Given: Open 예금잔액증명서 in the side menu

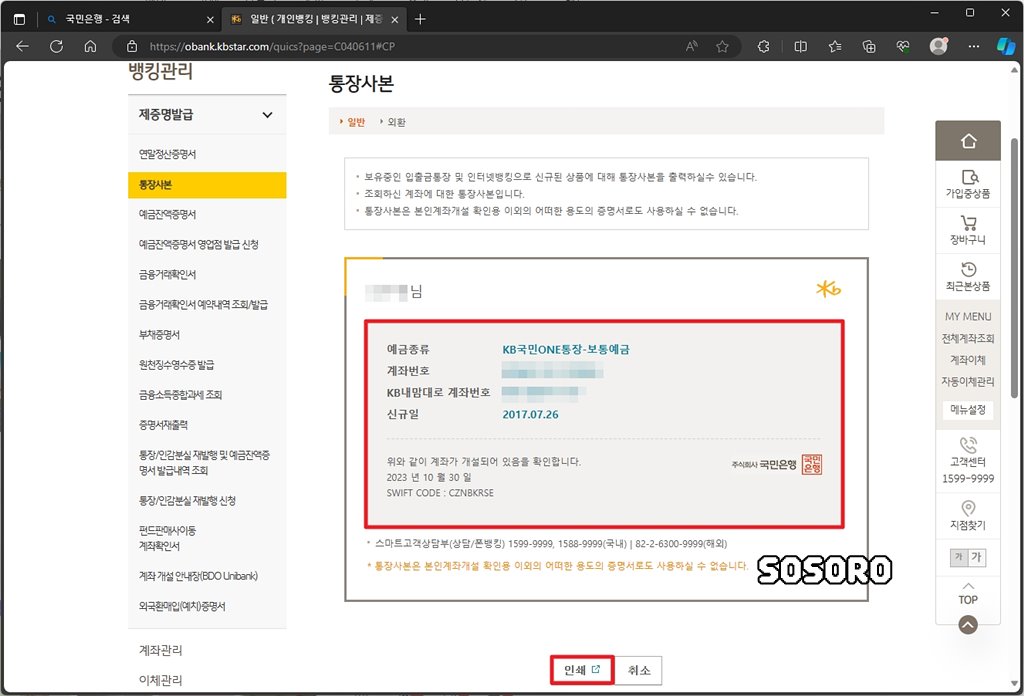Looking at the screenshot, I should pyautogui.click(x=167, y=214).
